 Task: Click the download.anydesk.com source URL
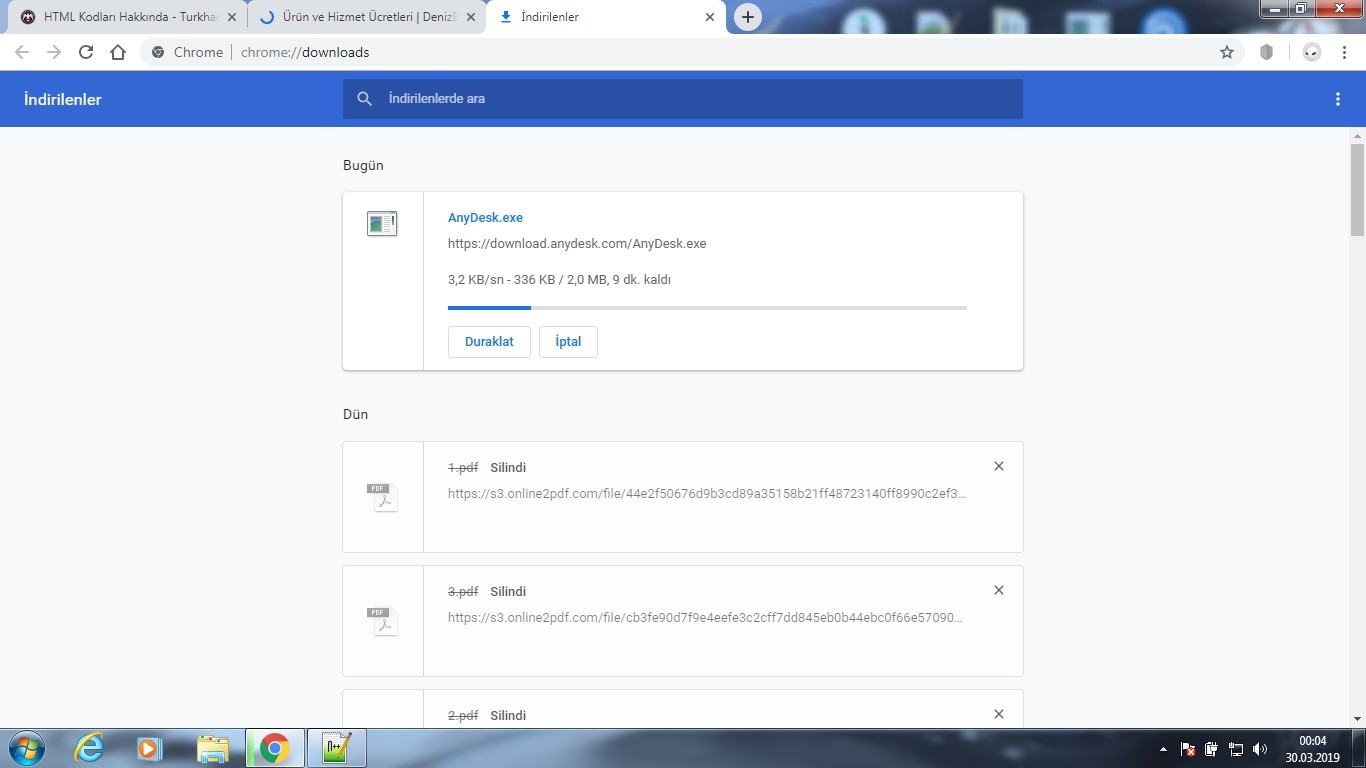click(x=577, y=243)
